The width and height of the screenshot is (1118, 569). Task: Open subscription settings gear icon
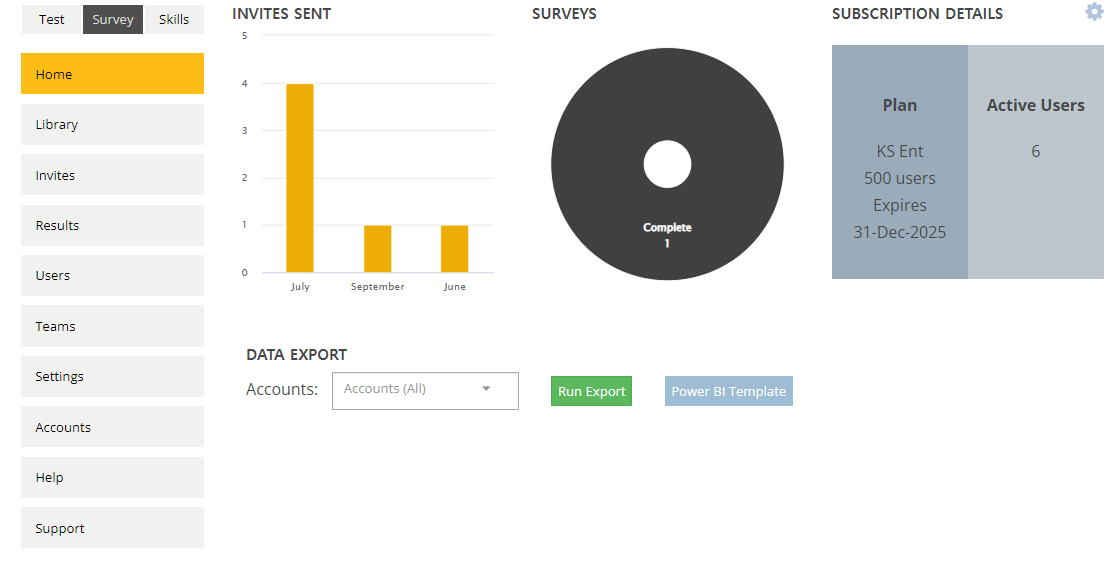1094,11
